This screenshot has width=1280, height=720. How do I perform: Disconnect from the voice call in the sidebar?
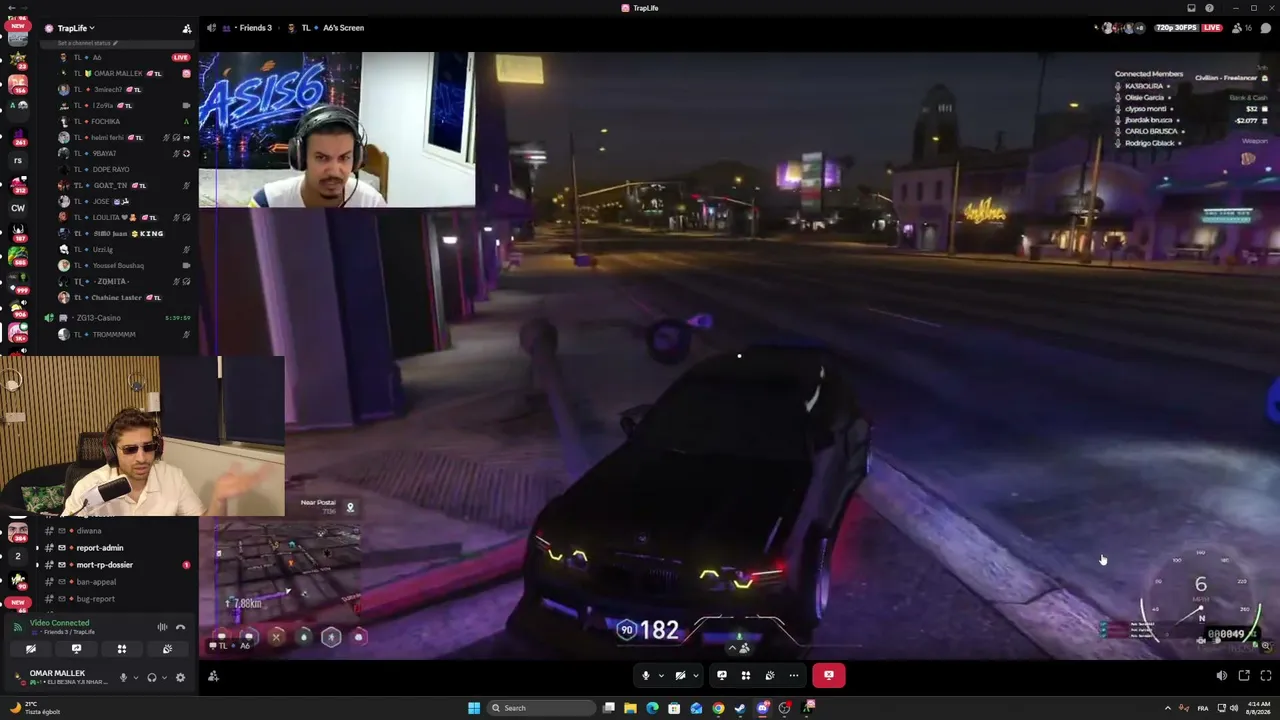pos(180,627)
